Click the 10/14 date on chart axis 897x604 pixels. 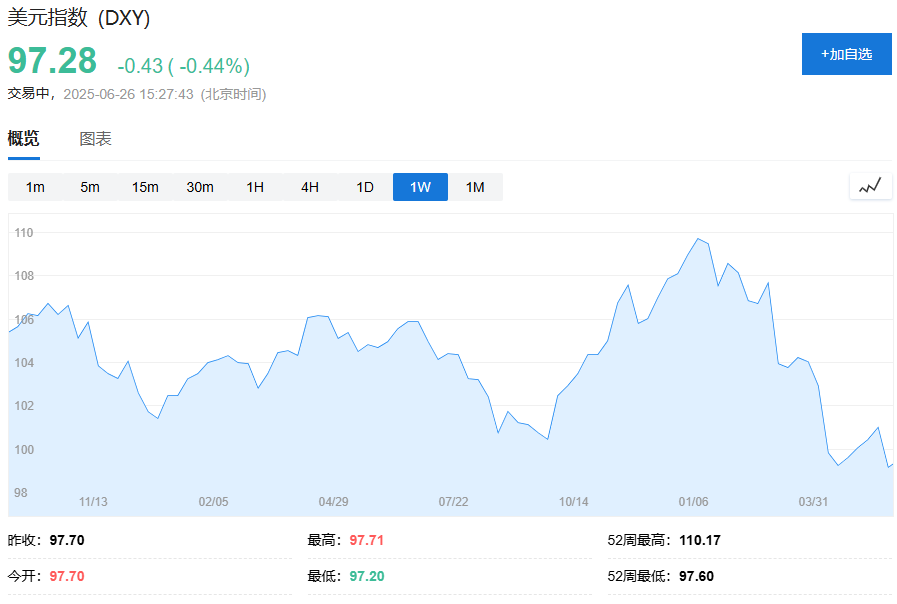pos(574,502)
